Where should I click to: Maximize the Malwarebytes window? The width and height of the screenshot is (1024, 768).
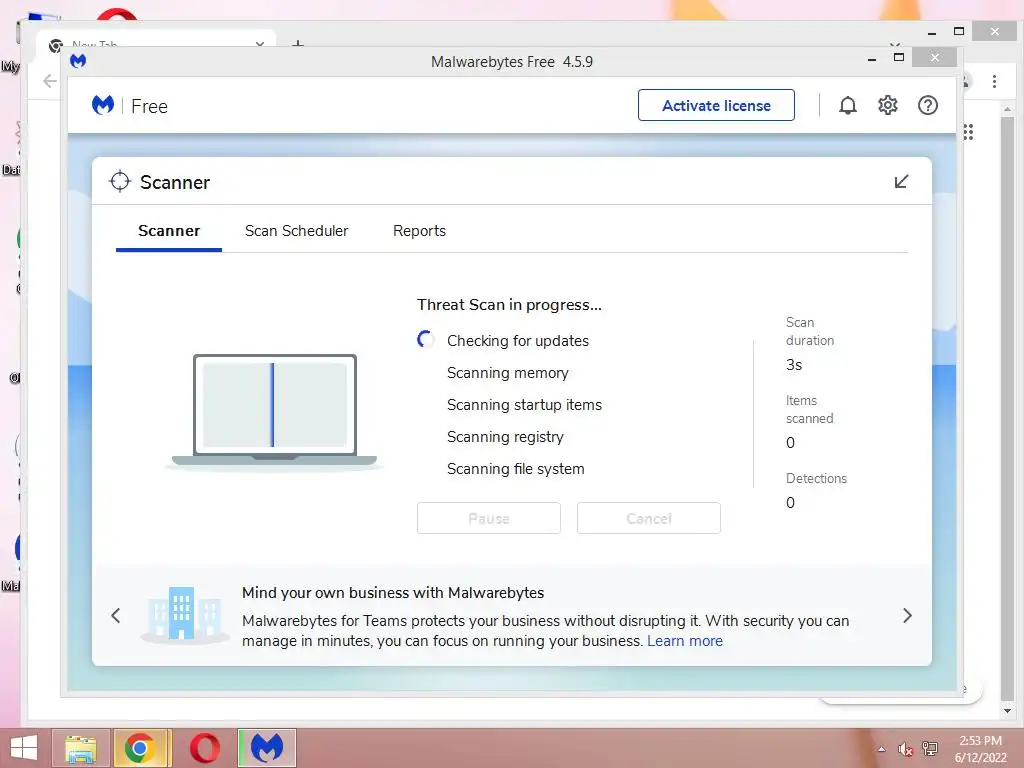pos(899,57)
